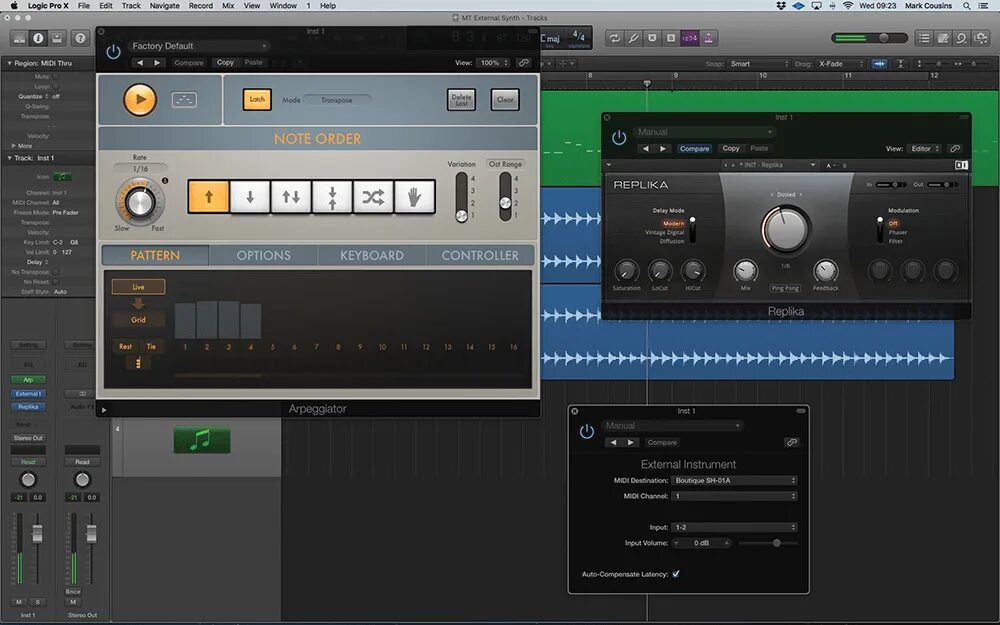Click the chord step icon below Rest

[x=138, y=363]
